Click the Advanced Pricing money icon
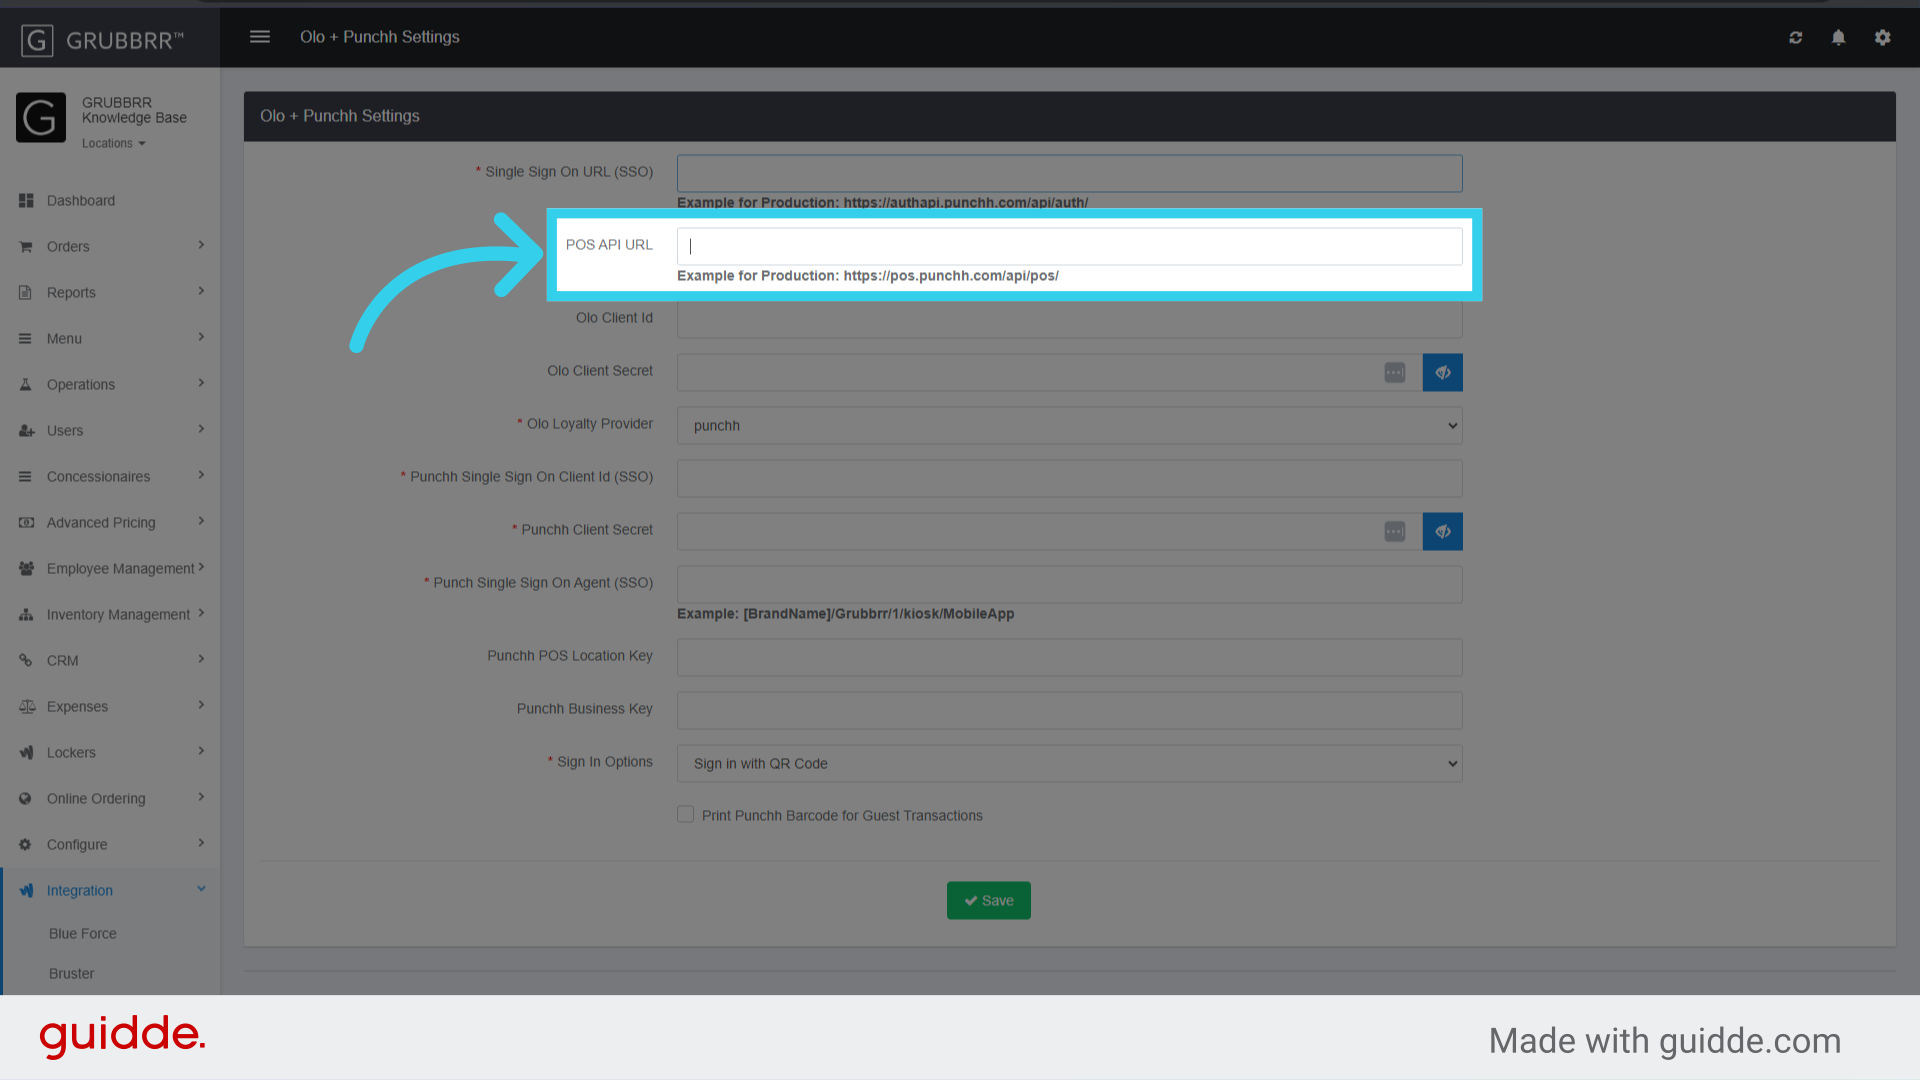Viewport: 1920px width, 1080px height. [26, 523]
